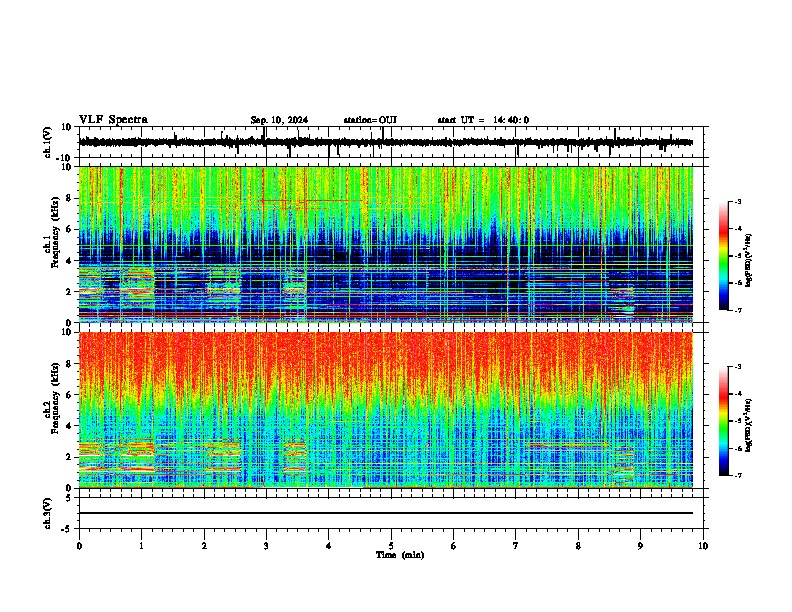
Task: Click time axis tick label "1"
Action: tap(141, 546)
